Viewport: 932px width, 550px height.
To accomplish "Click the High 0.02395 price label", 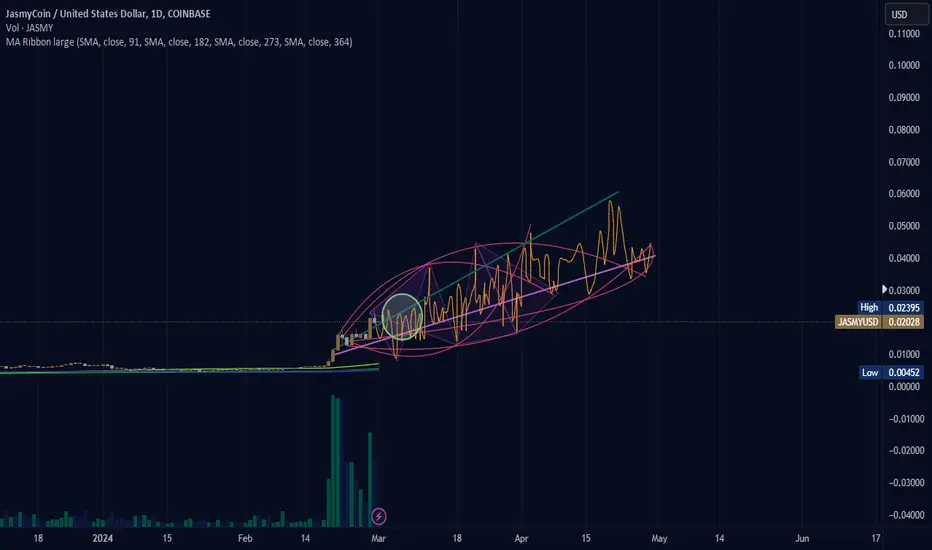I will click(890, 307).
